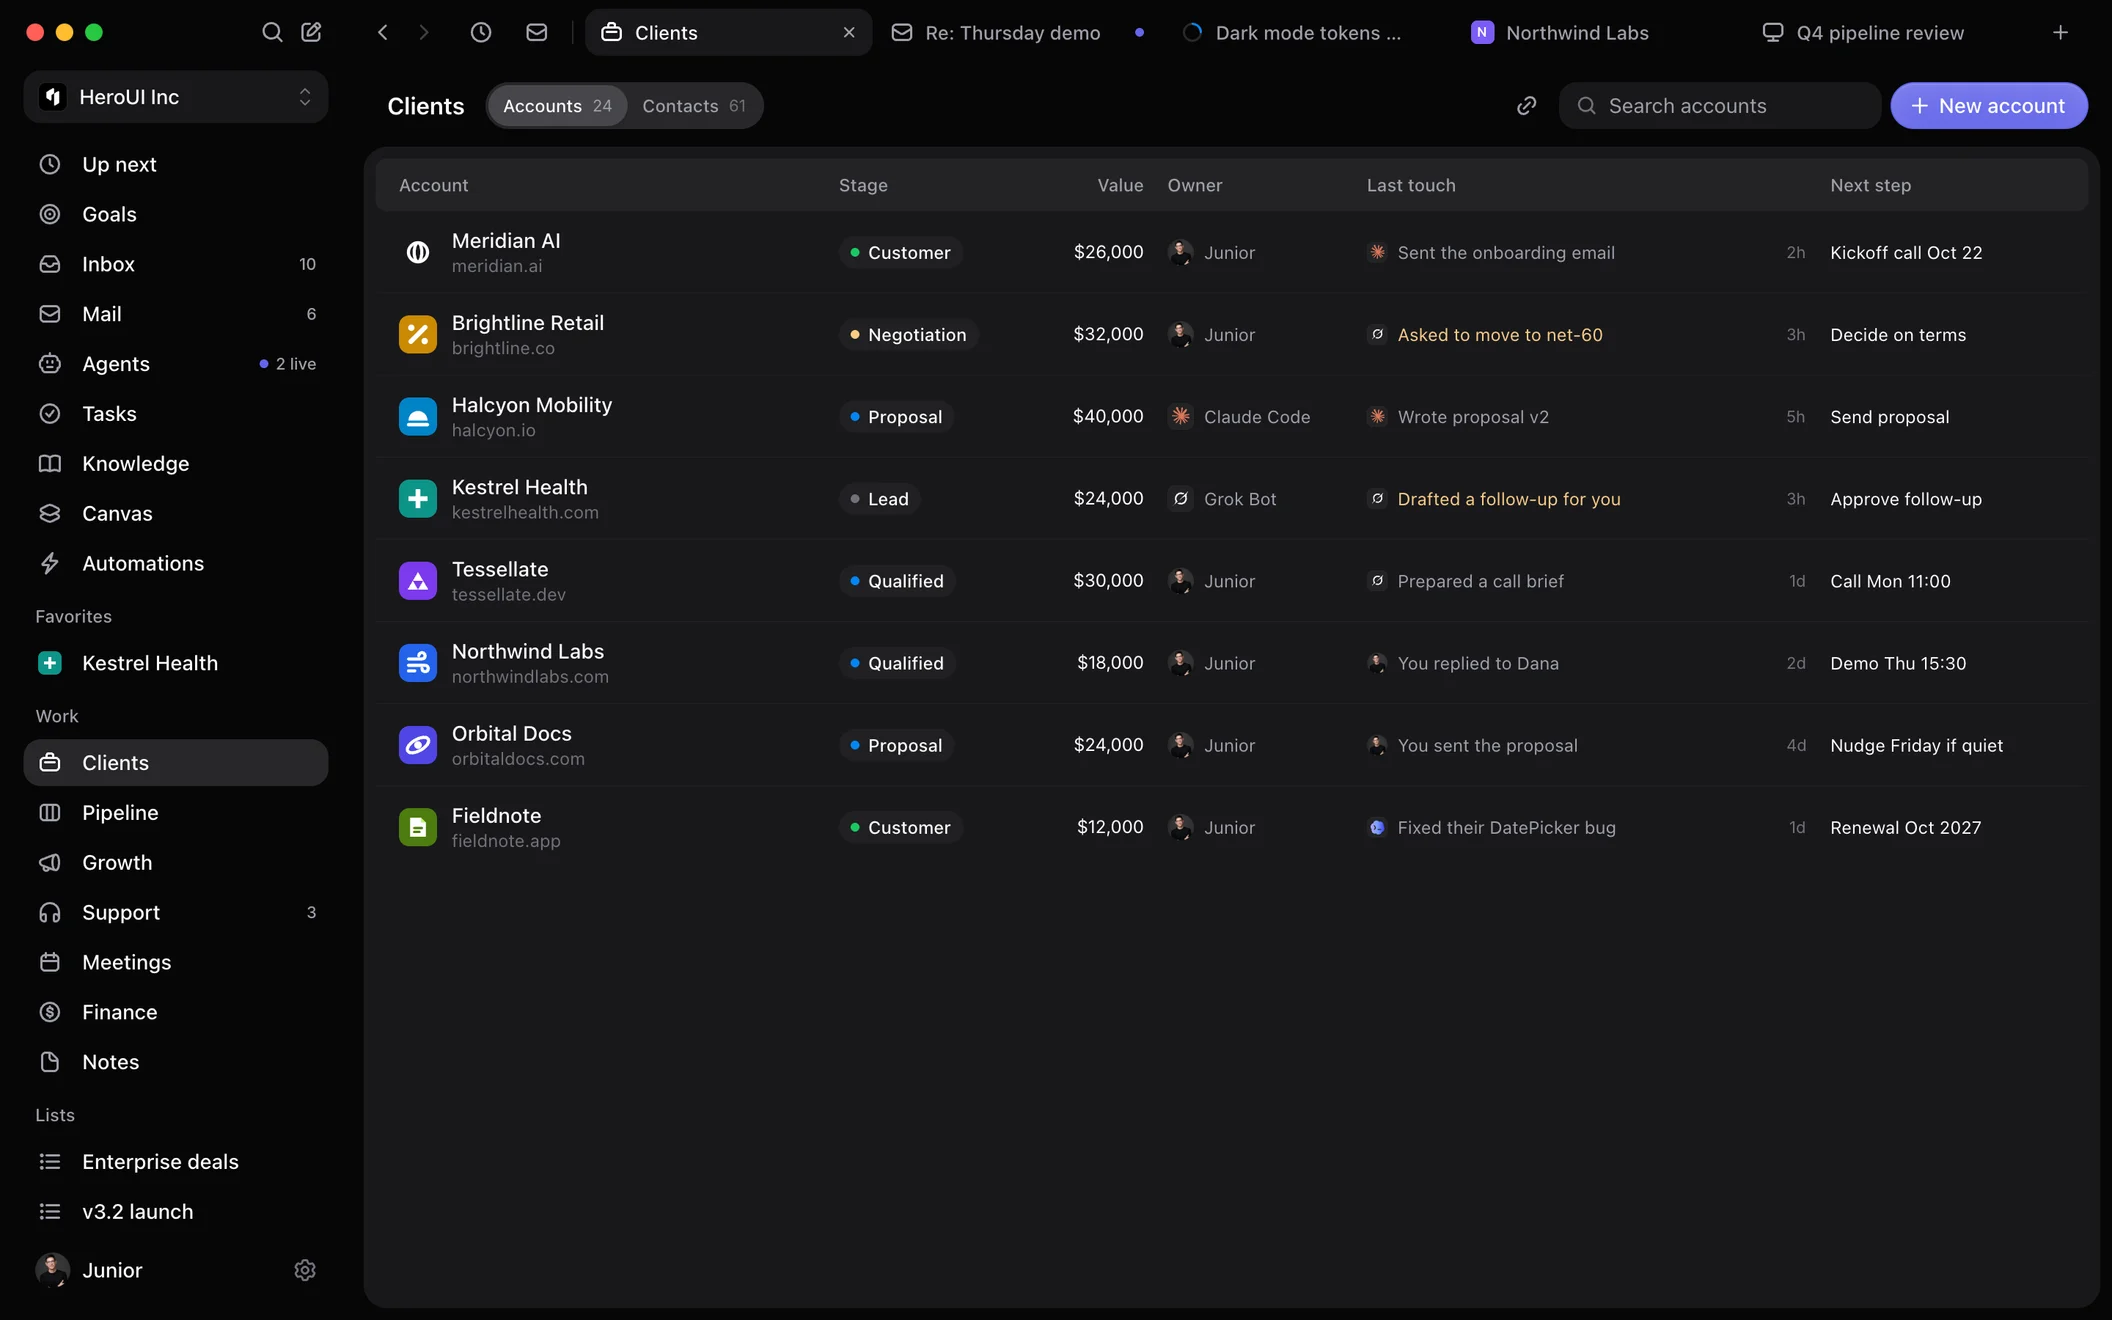Open the v3.2 launch list
The height and width of the screenshot is (1320, 2112).
point(176,1212)
